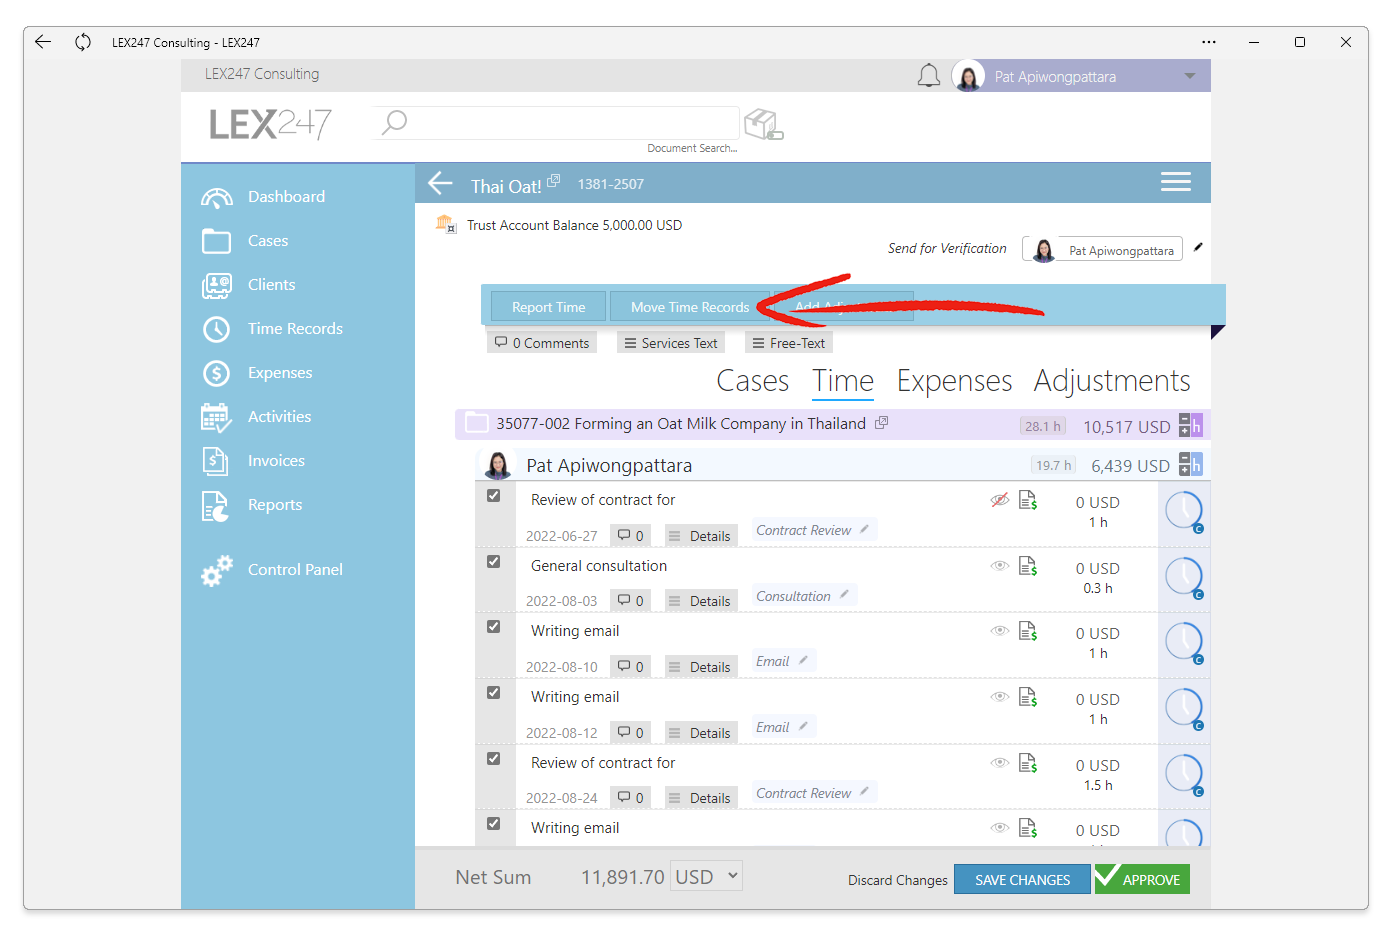Open case 35077-002 in new window icon

(x=881, y=423)
